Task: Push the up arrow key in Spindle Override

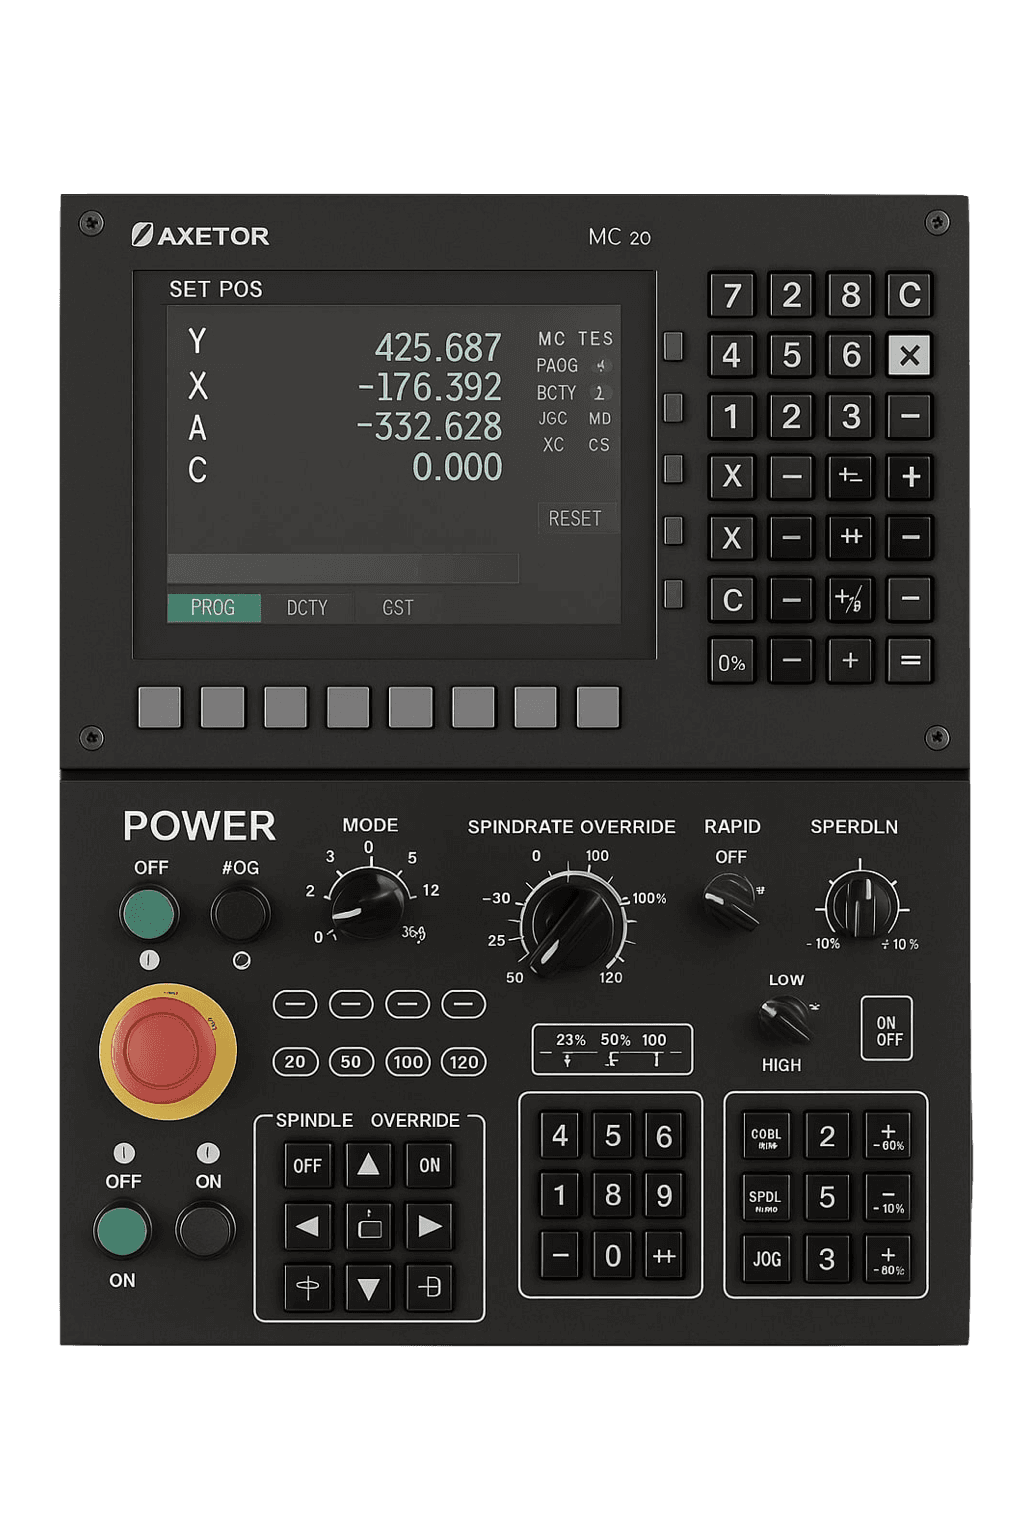Action: 368,1165
